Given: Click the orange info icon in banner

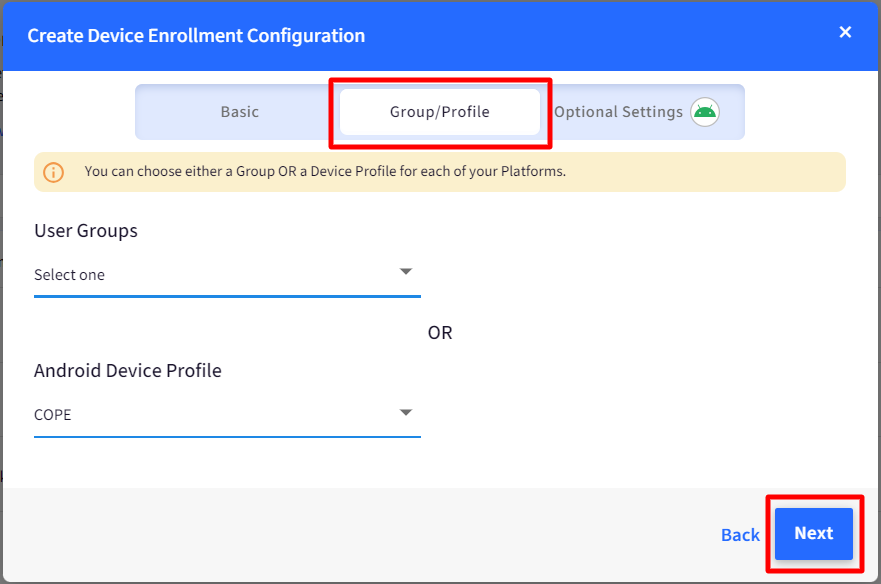Looking at the screenshot, I should (x=53, y=172).
